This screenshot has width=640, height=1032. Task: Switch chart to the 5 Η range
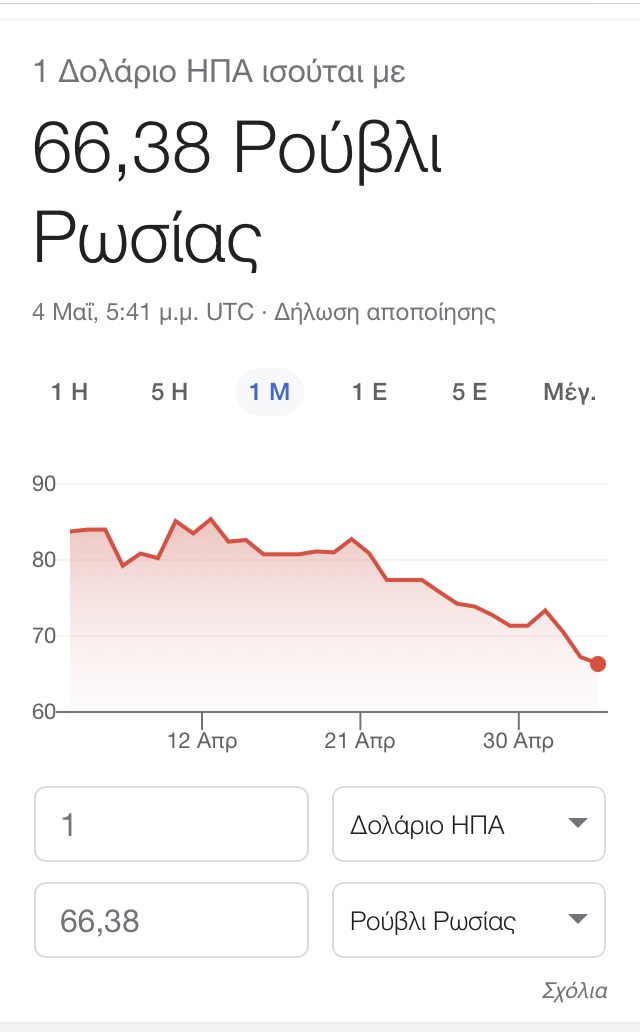170,392
